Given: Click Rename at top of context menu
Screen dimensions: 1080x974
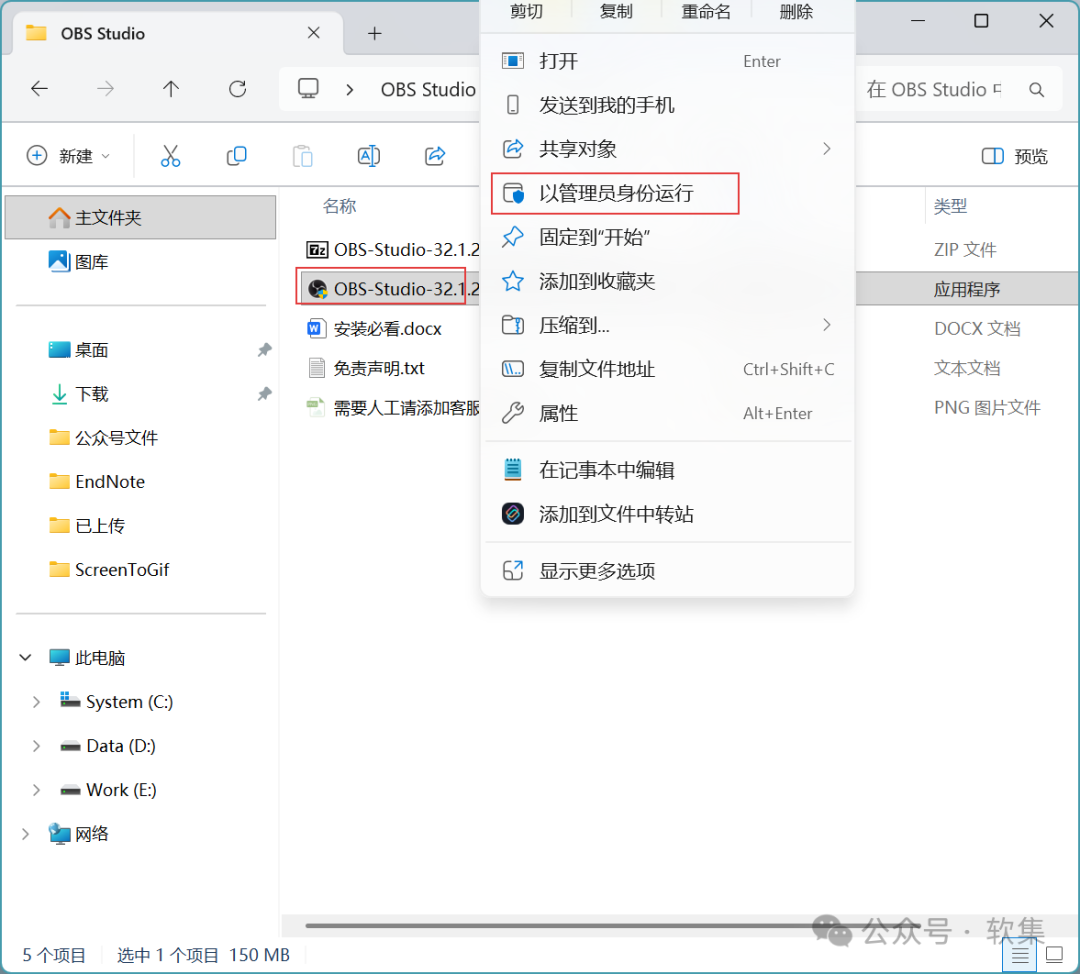Looking at the screenshot, I should click(x=706, y=12).
